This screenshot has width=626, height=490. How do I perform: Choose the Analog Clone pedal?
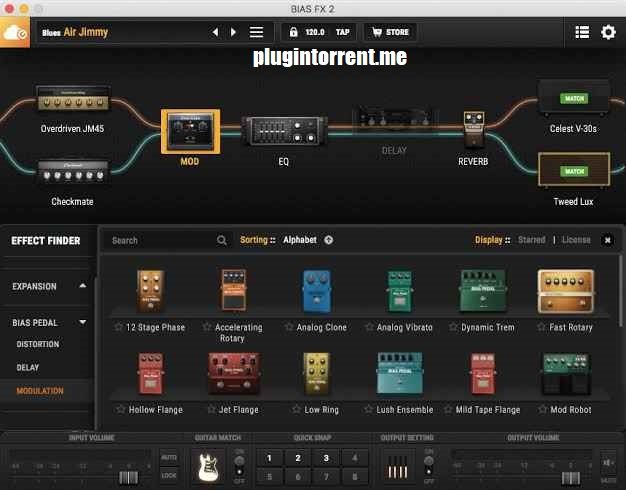[x=317, y=291]
